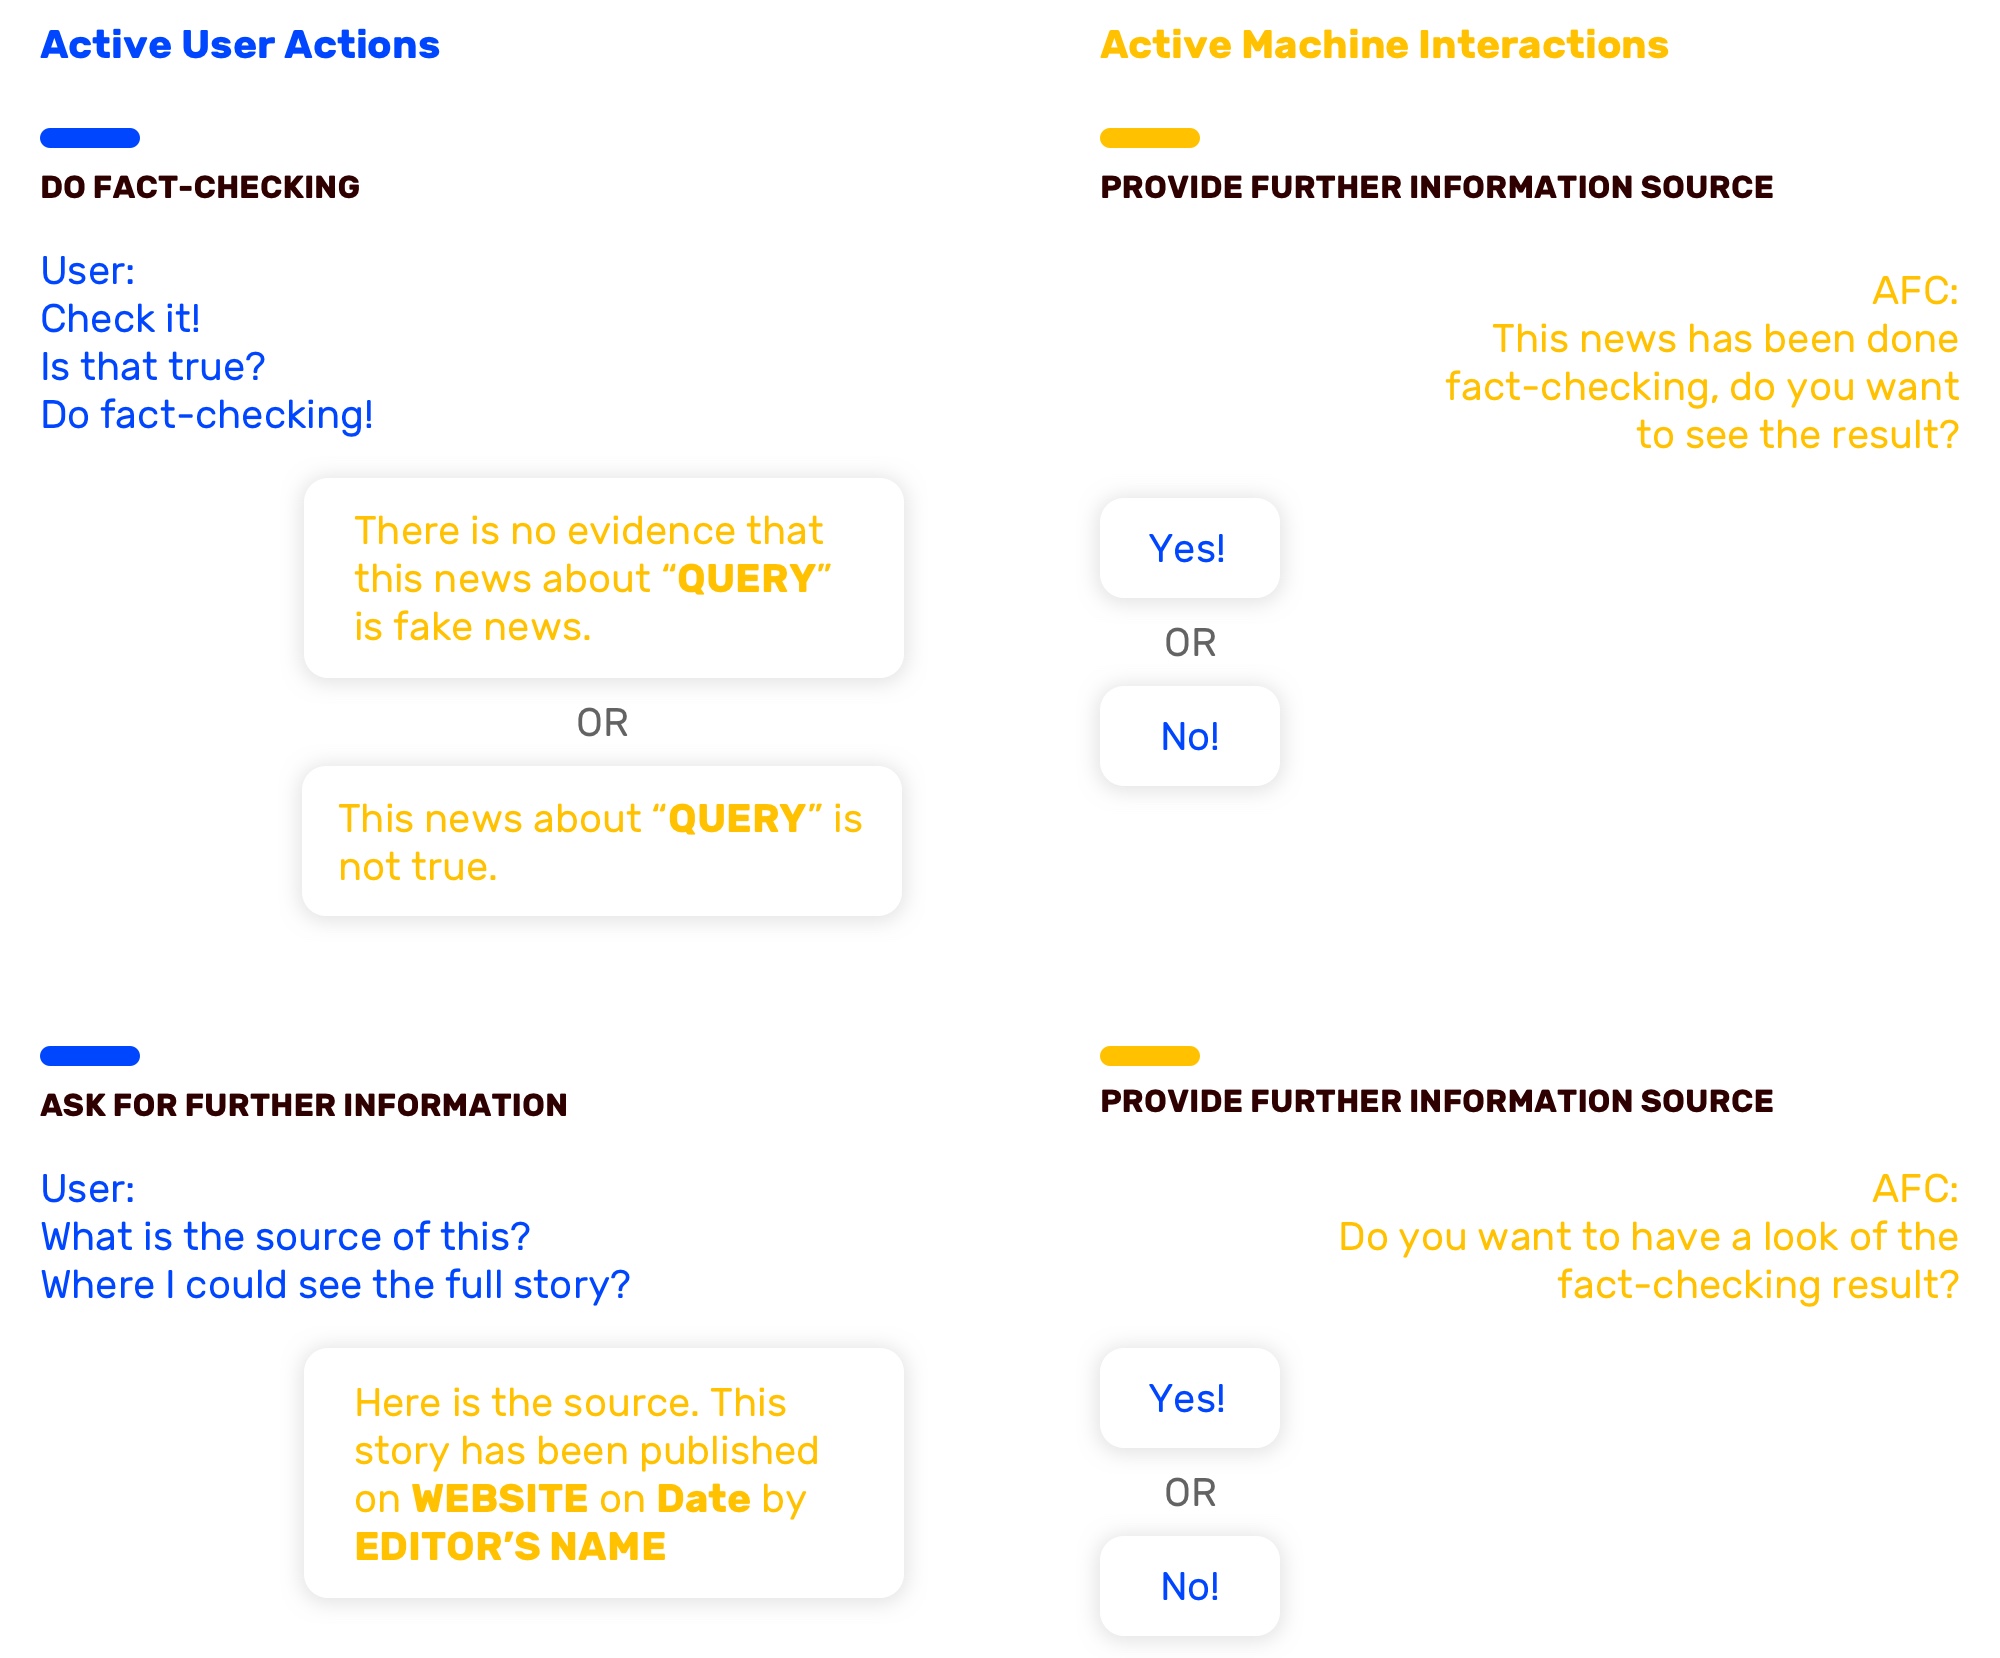The image size is (2000, 1658).
Task: Click the No! button answering "to see the result?"
Action: (1189, 736)
